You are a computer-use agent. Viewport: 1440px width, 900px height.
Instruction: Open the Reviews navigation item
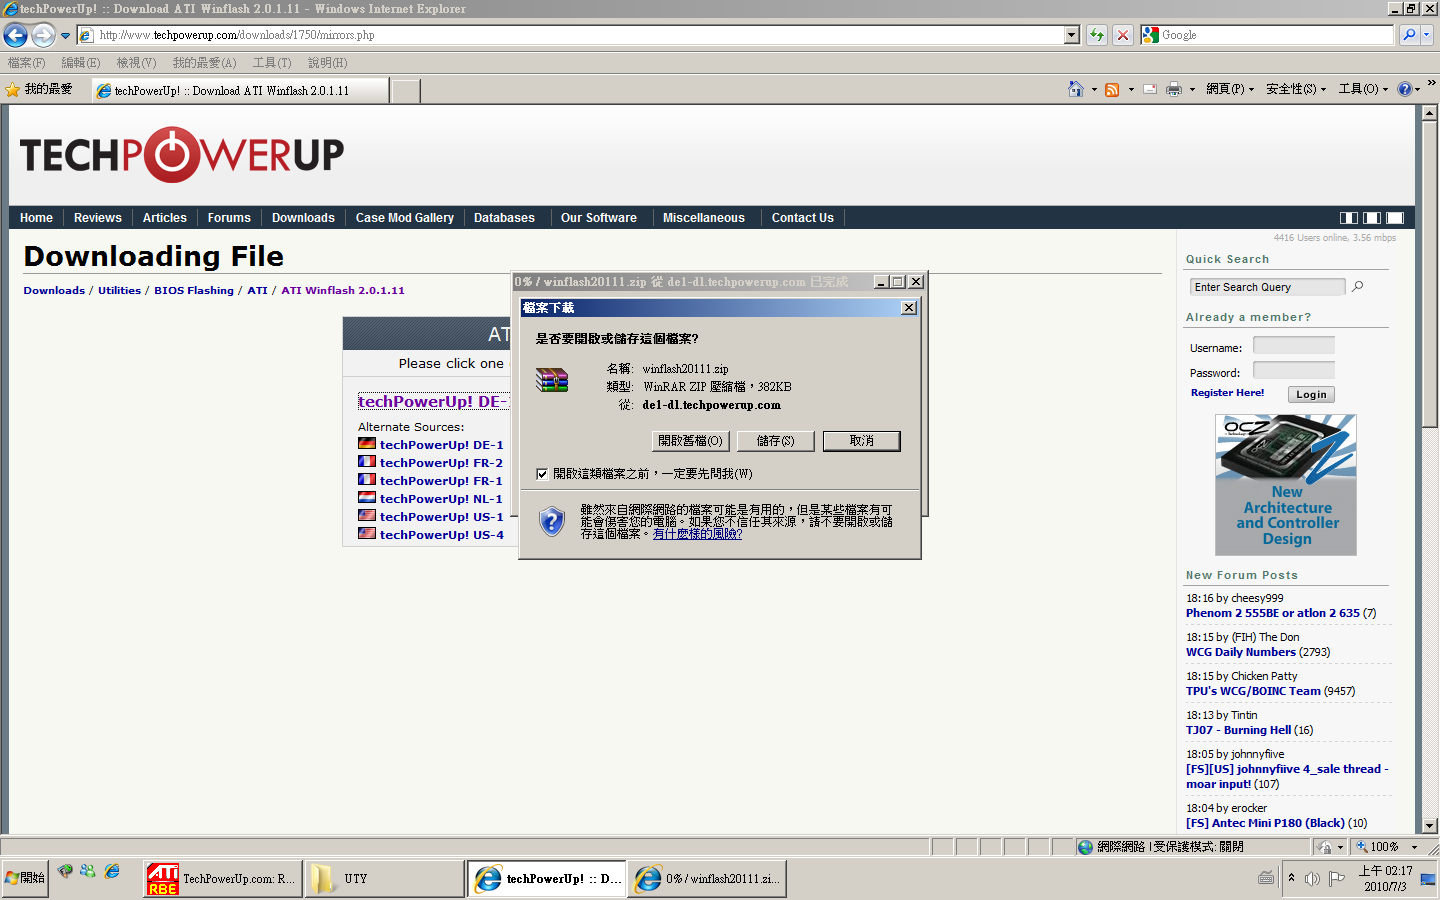98,218
